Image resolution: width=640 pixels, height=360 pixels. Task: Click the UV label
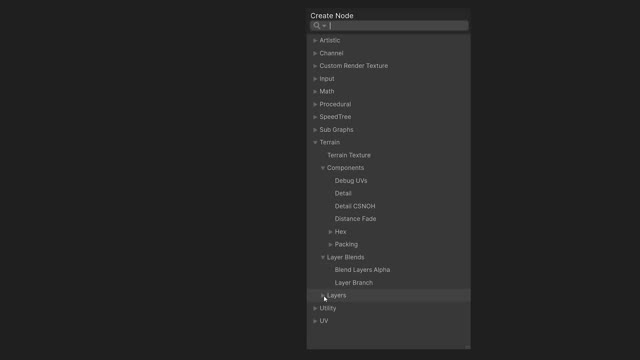(x=324, y=321)
